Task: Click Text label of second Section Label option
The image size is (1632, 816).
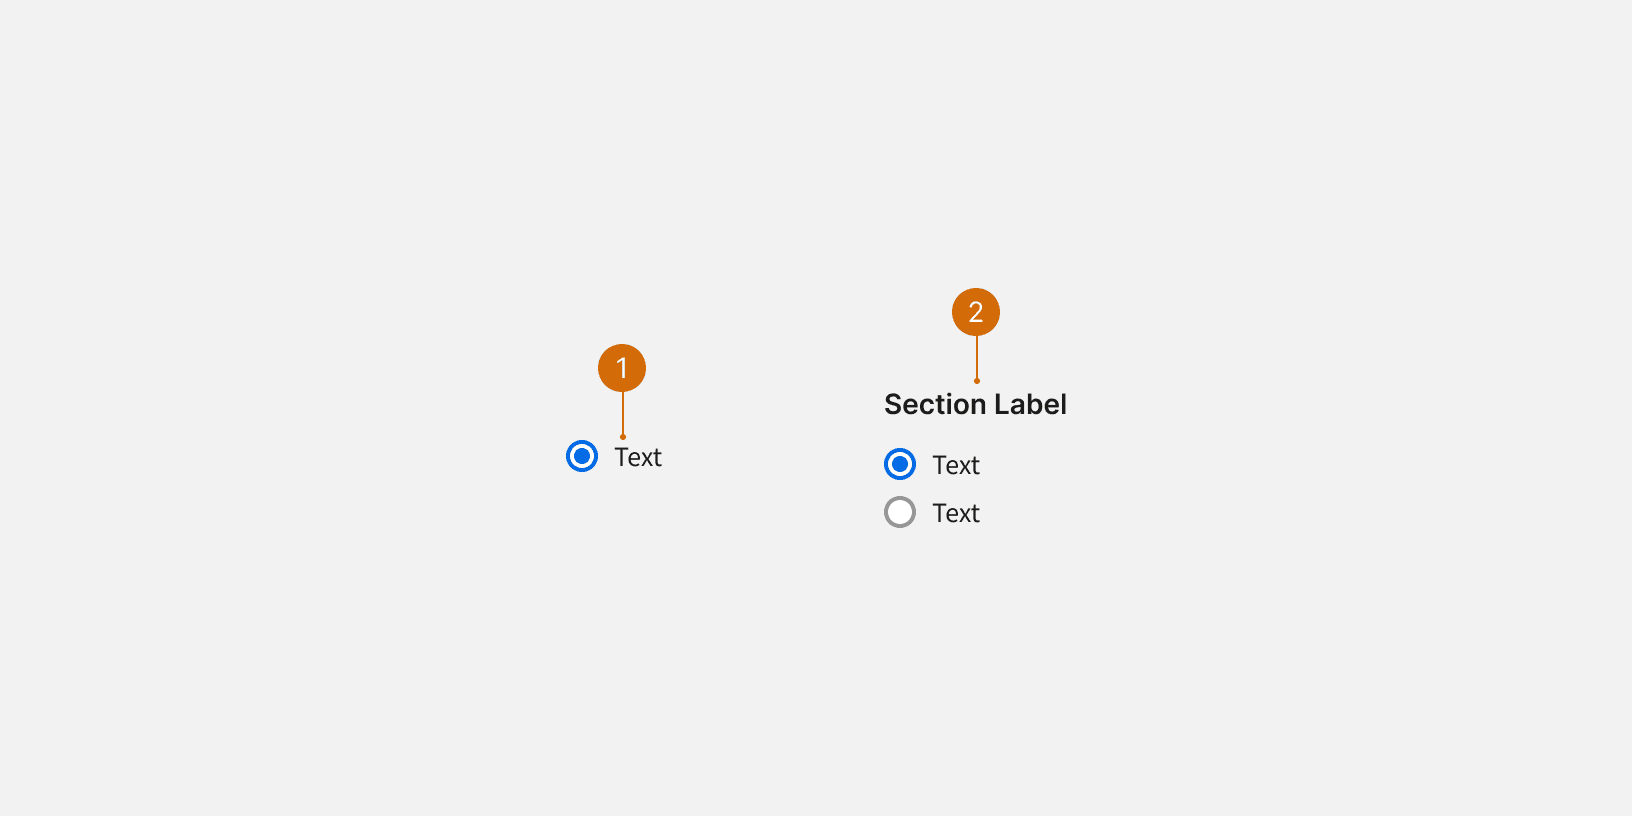Action: click(x=956, y=513)
